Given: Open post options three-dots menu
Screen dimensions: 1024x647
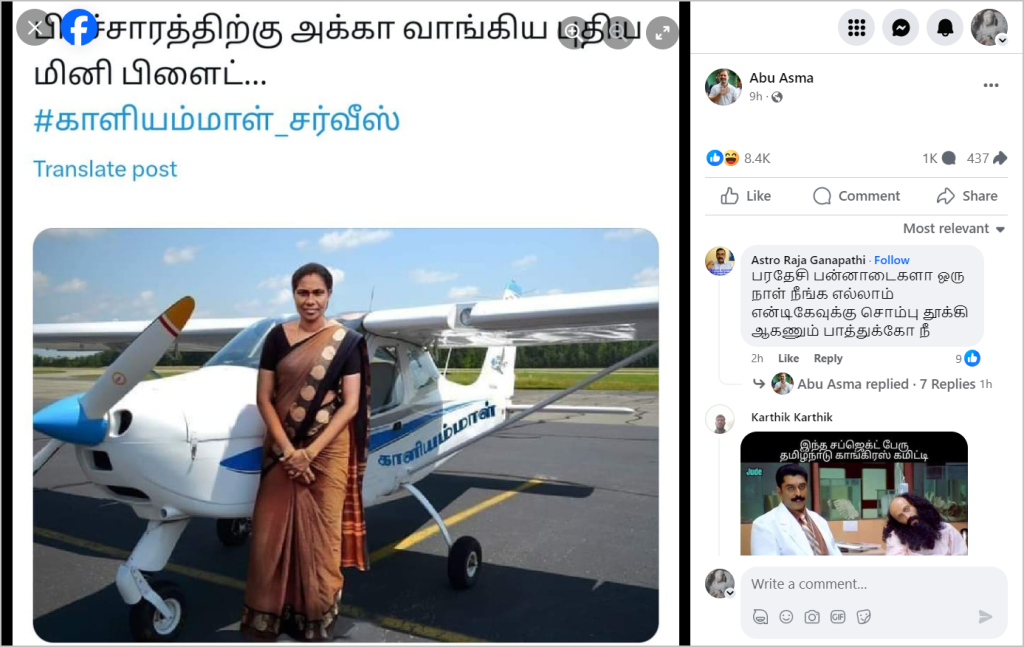Looking at the screenshot, I should 991,86.
